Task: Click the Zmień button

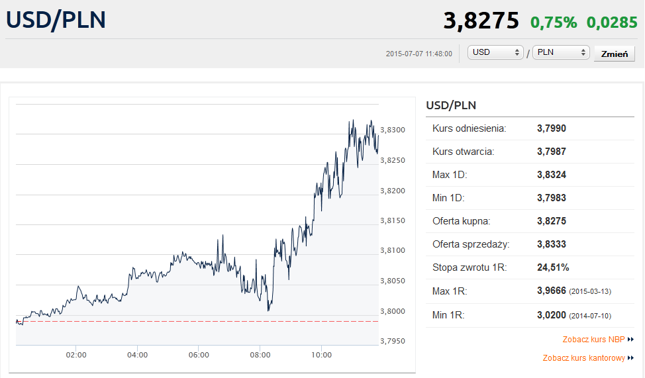Action: [614, 54]
